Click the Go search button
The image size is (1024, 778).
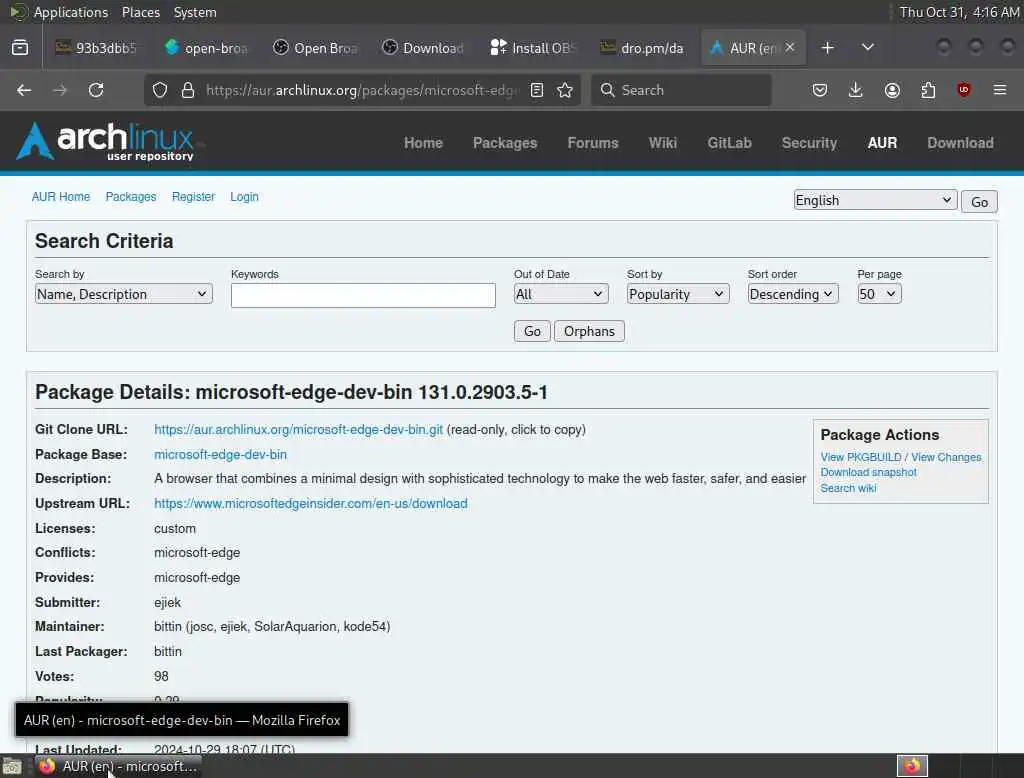coord(532,331)
